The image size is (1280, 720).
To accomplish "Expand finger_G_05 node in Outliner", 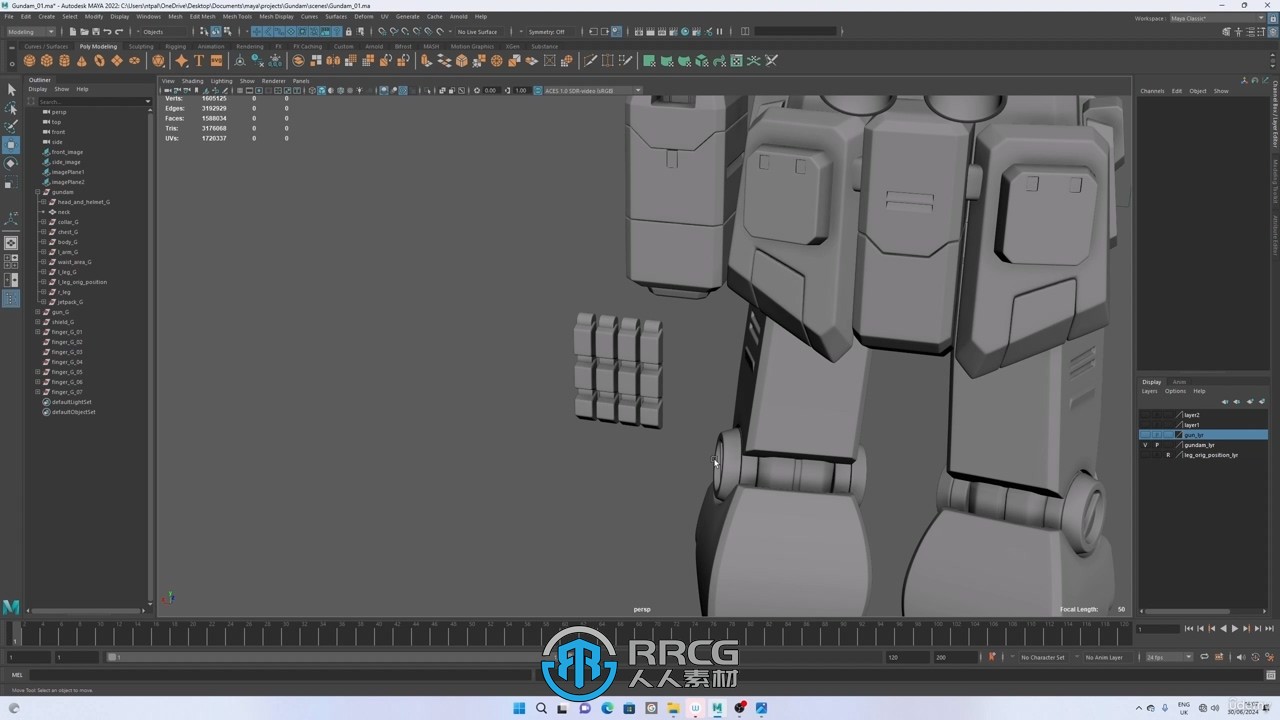I will coord(38,372).
